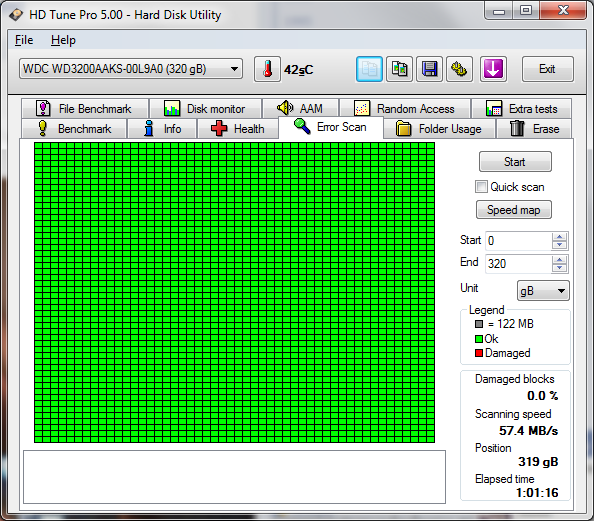Click the green Ok legend swatch

(x=479, y=339)
